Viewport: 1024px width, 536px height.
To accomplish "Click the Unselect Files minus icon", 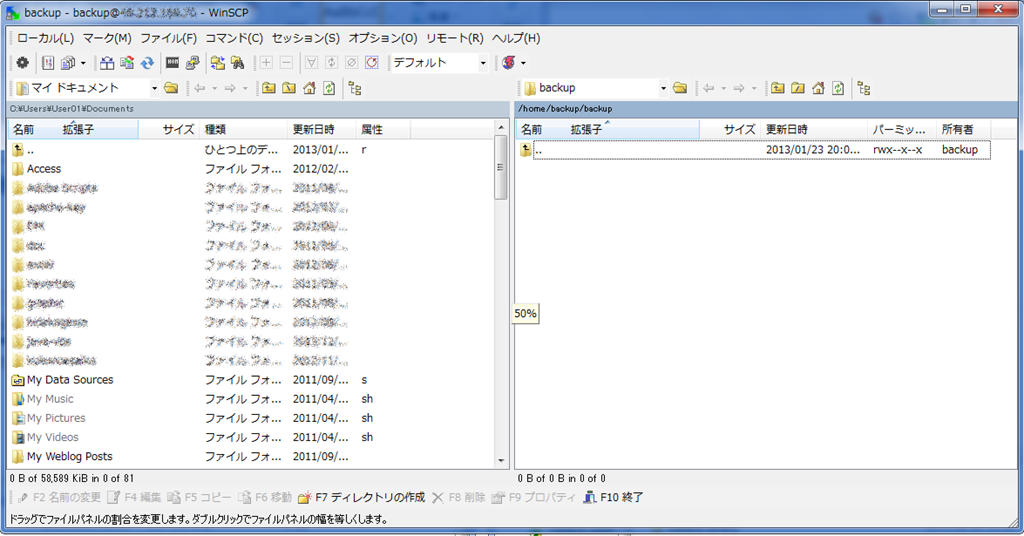I will pyautogui.click(x=286, y=63).
